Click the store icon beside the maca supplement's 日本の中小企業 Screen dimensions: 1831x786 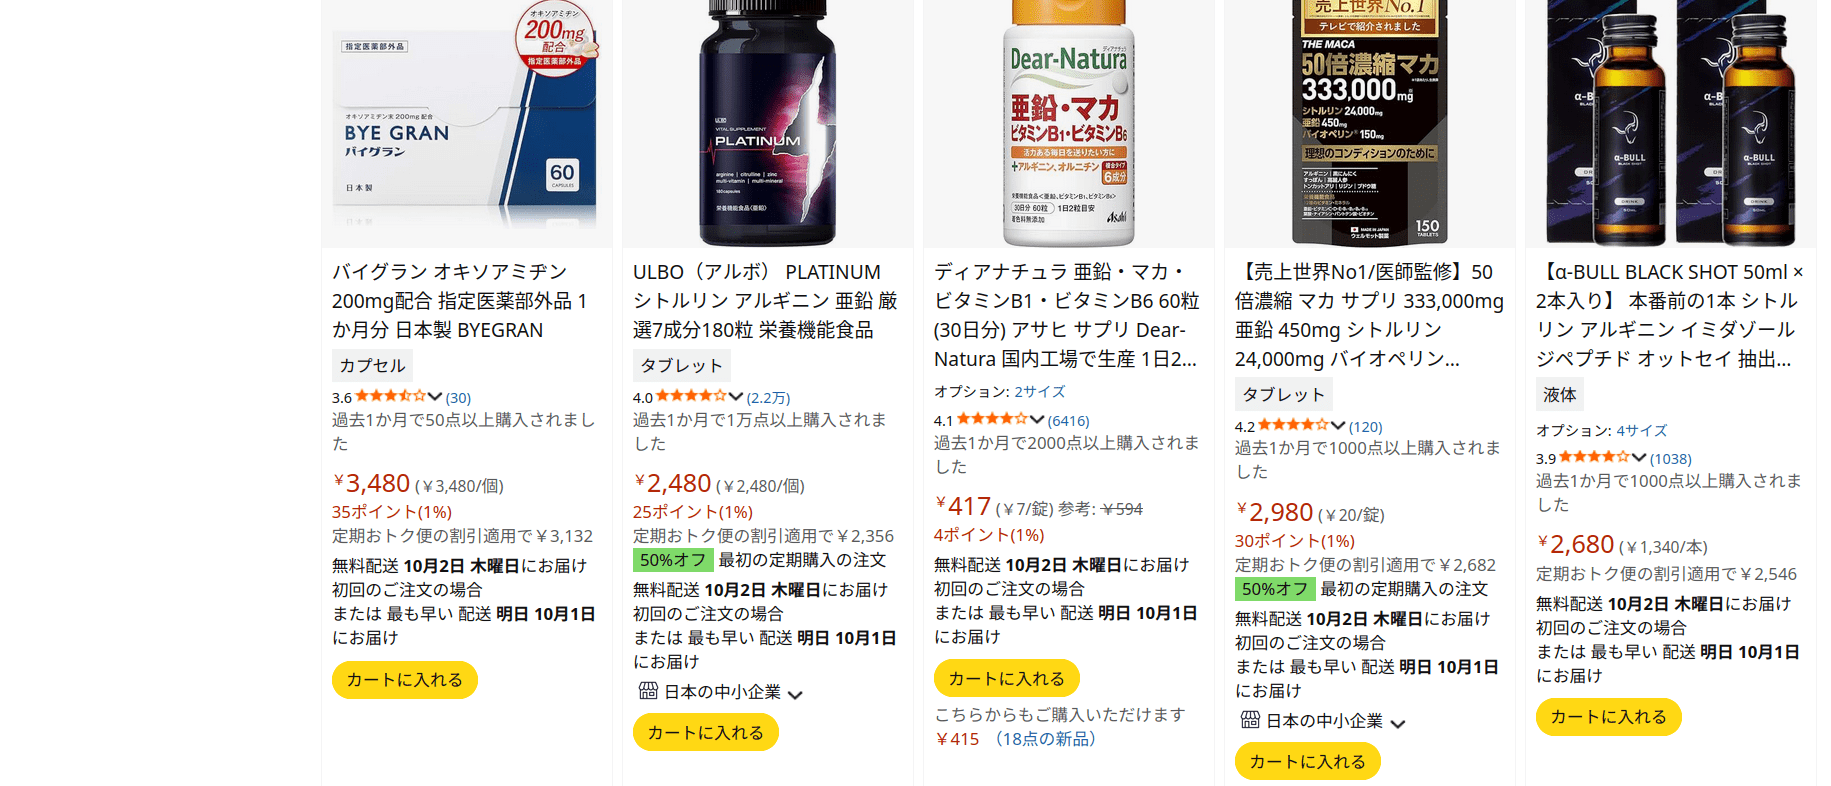coord(1250,720)
